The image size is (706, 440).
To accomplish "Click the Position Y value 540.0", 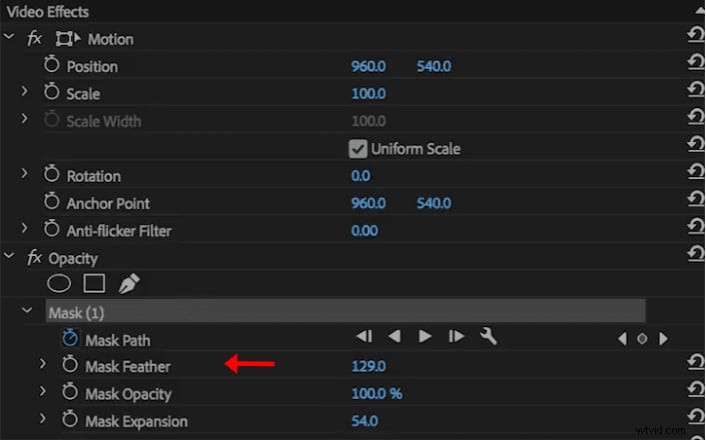I will (434, 67).
